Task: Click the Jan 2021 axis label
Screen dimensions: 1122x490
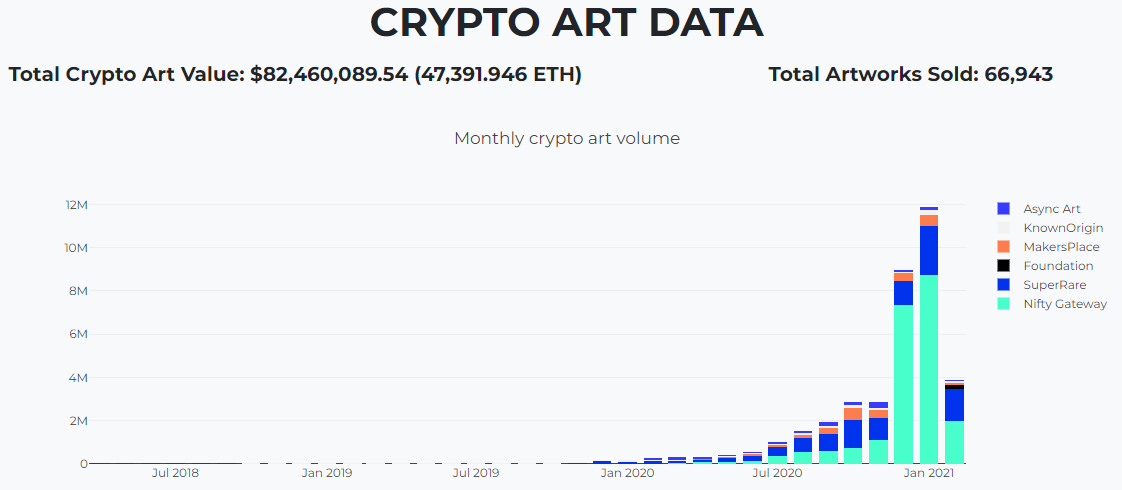Action: click(929, 473)
